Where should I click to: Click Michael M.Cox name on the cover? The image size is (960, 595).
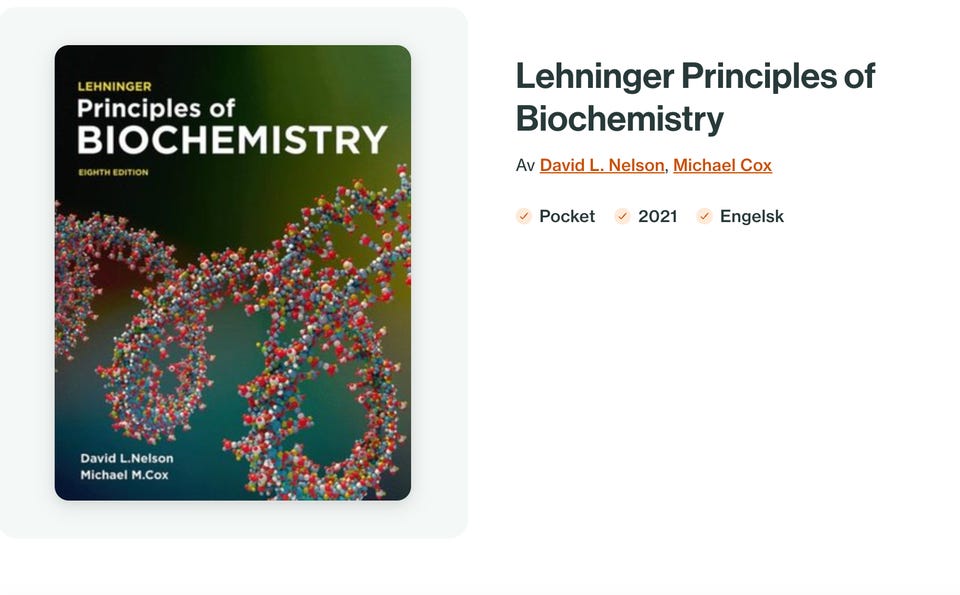pos(124,474)
